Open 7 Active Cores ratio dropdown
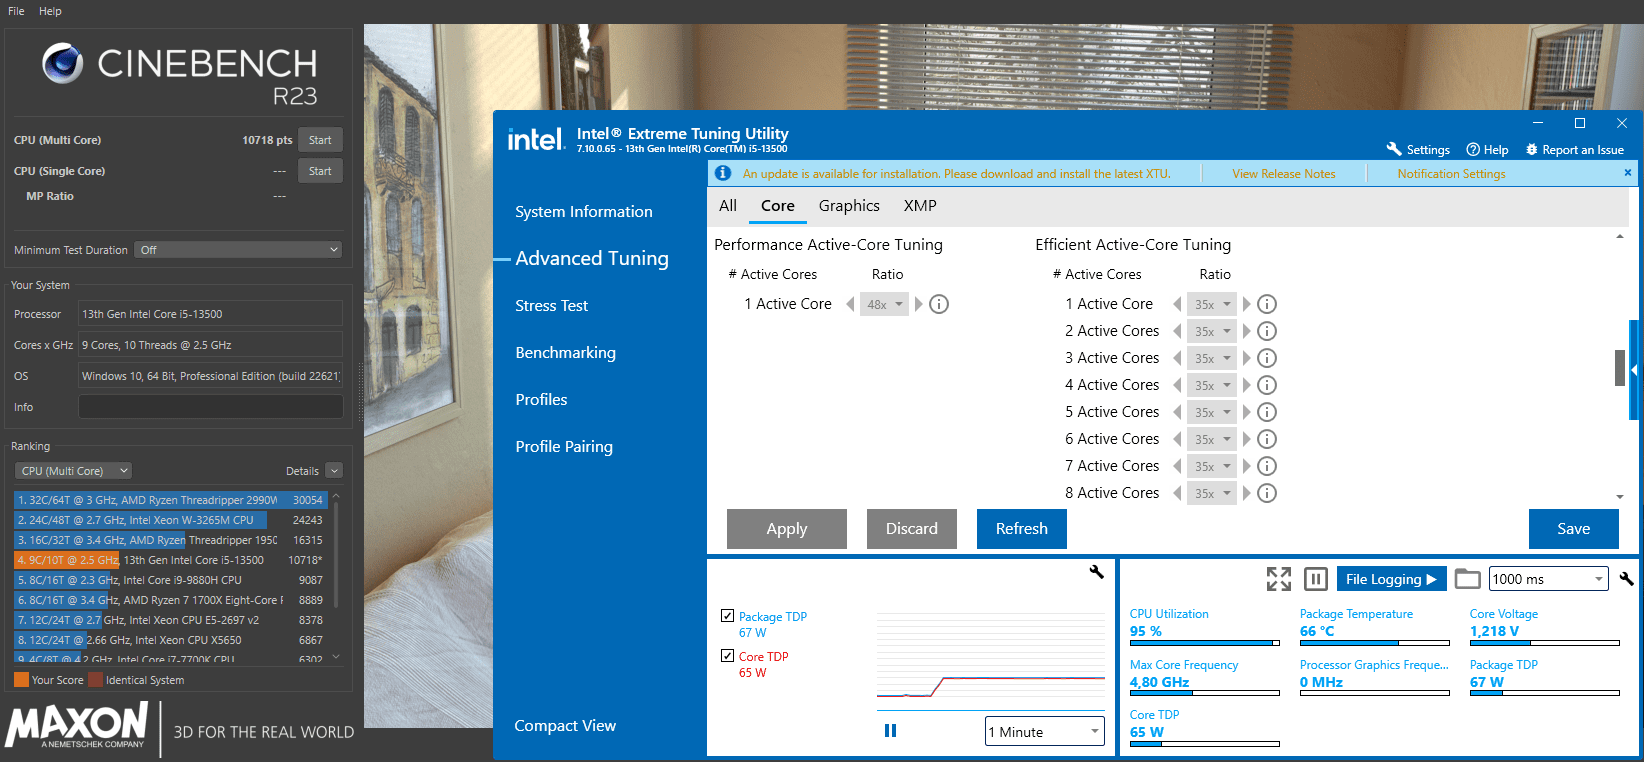This screenshot has width=1644, height=762. pyautogui.click(x=1212, y=466)
